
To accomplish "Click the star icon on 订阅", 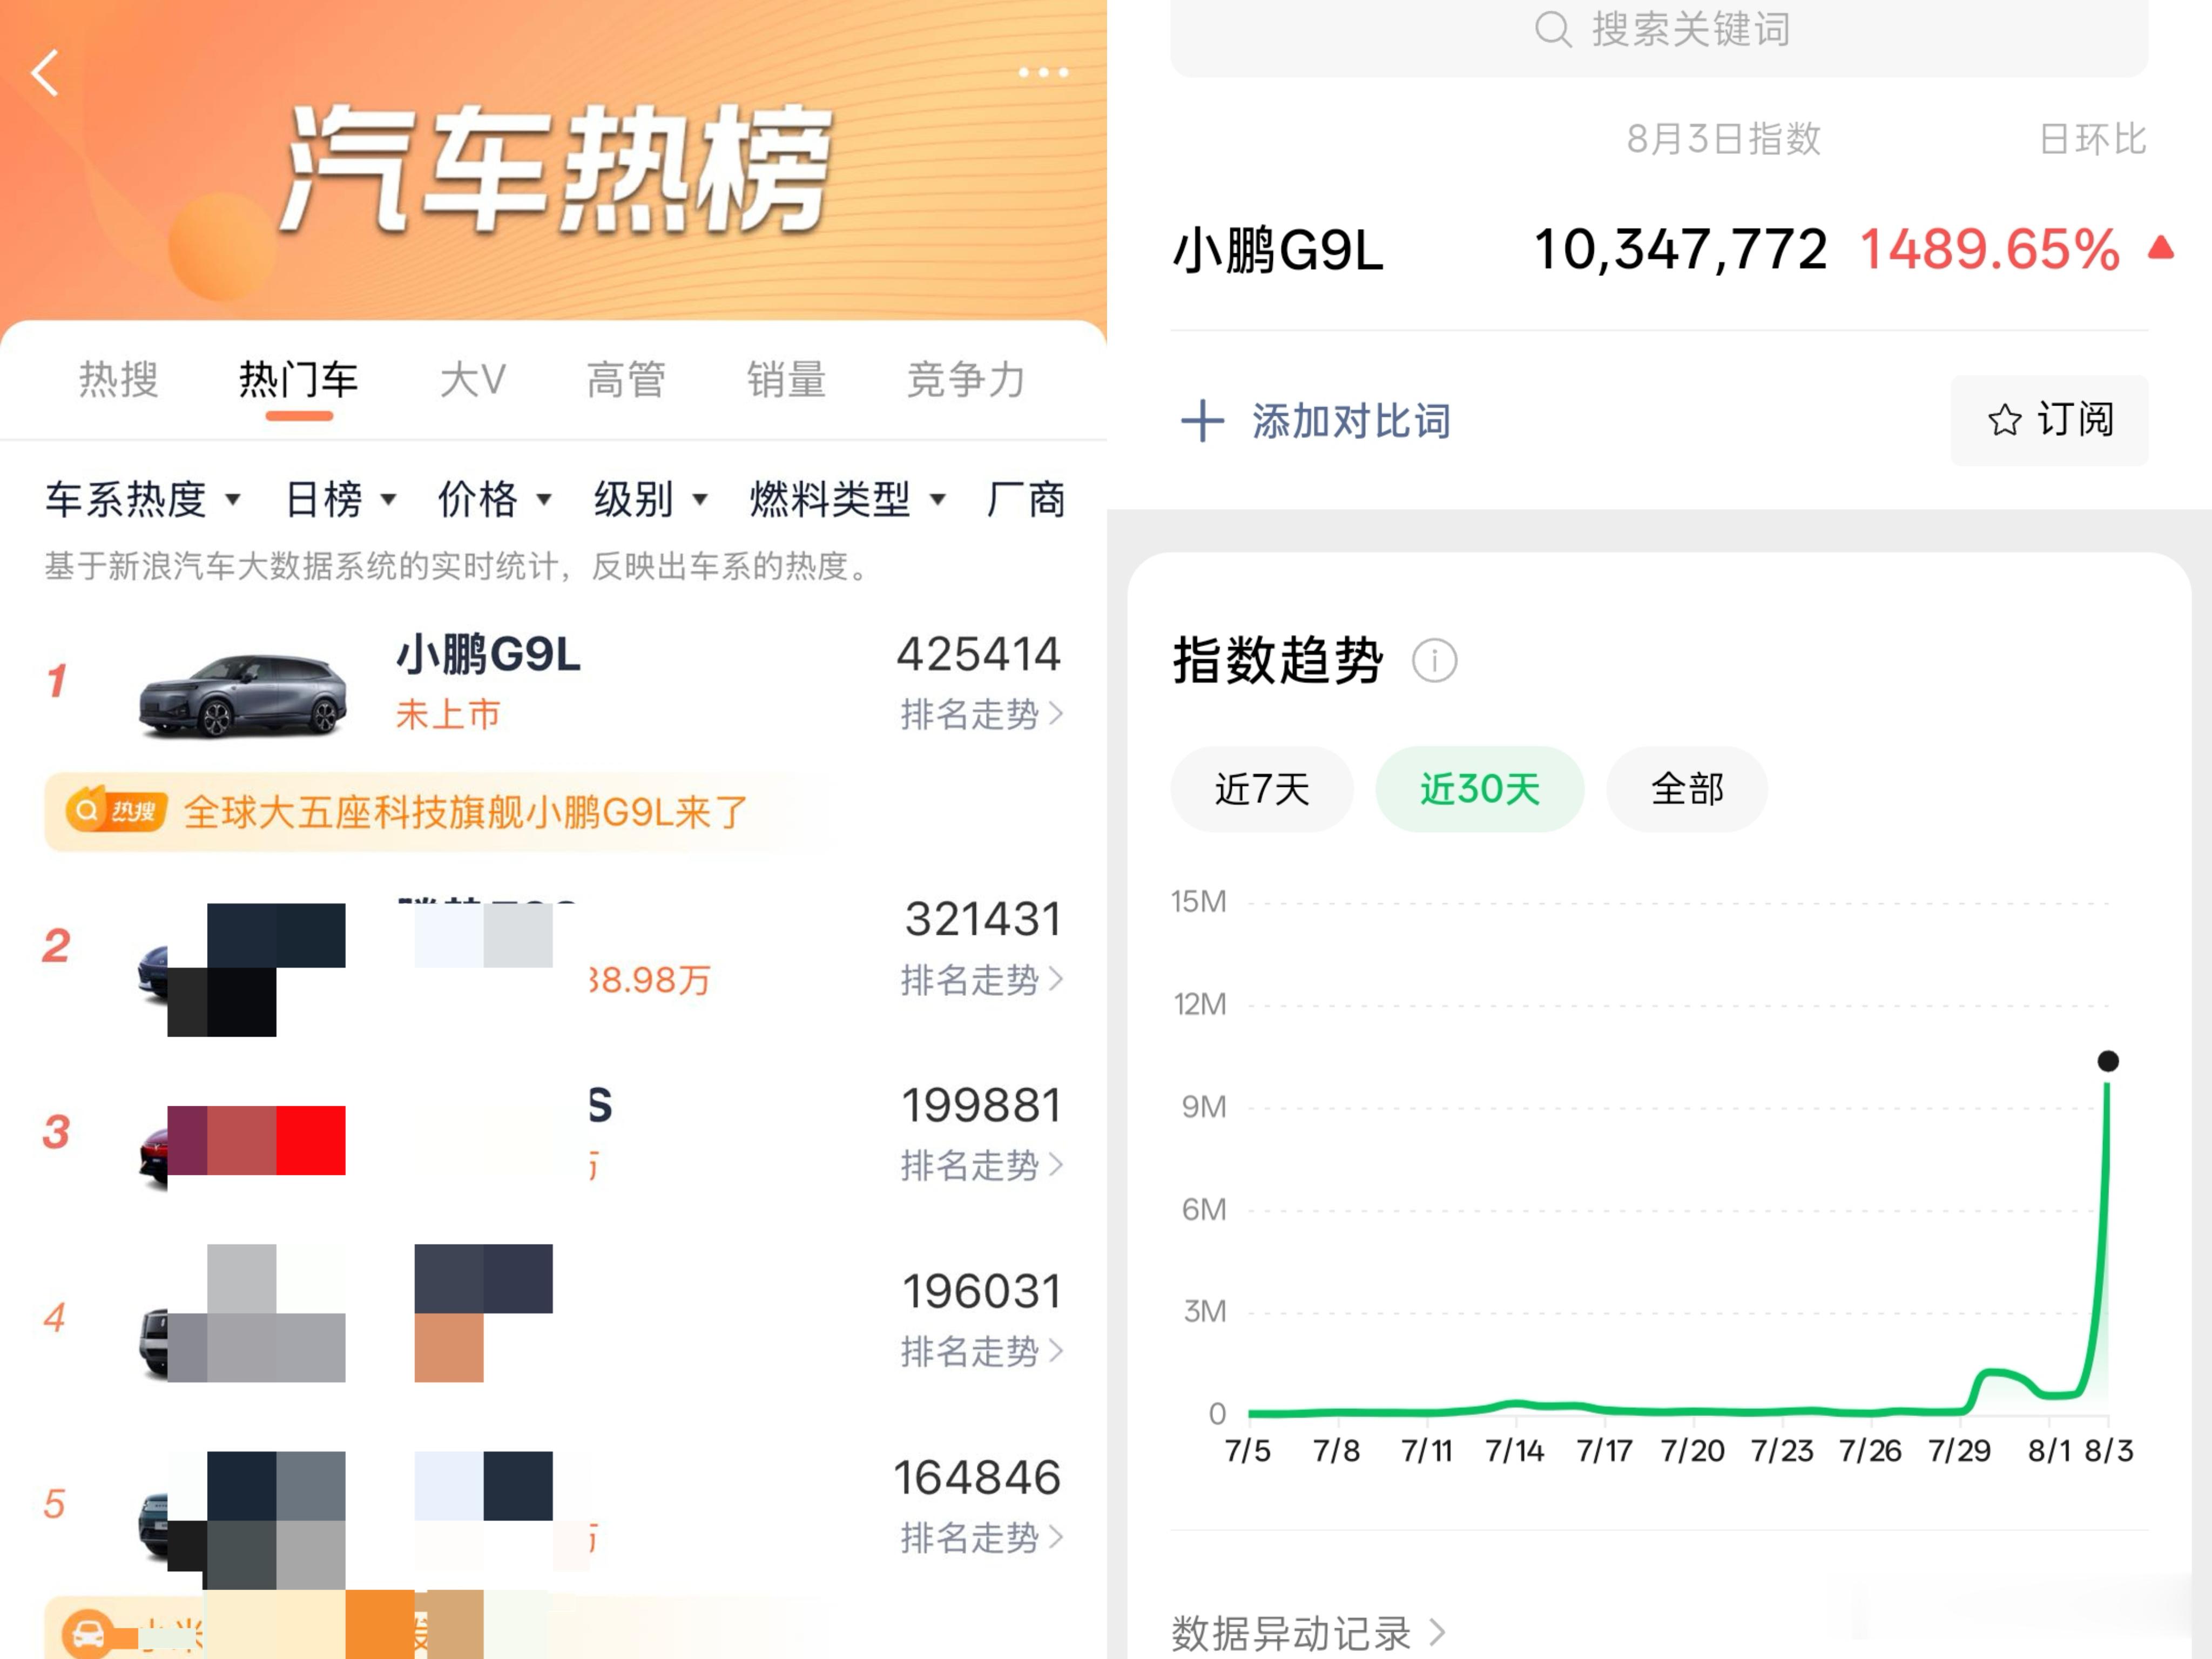I will (2004, 420).
